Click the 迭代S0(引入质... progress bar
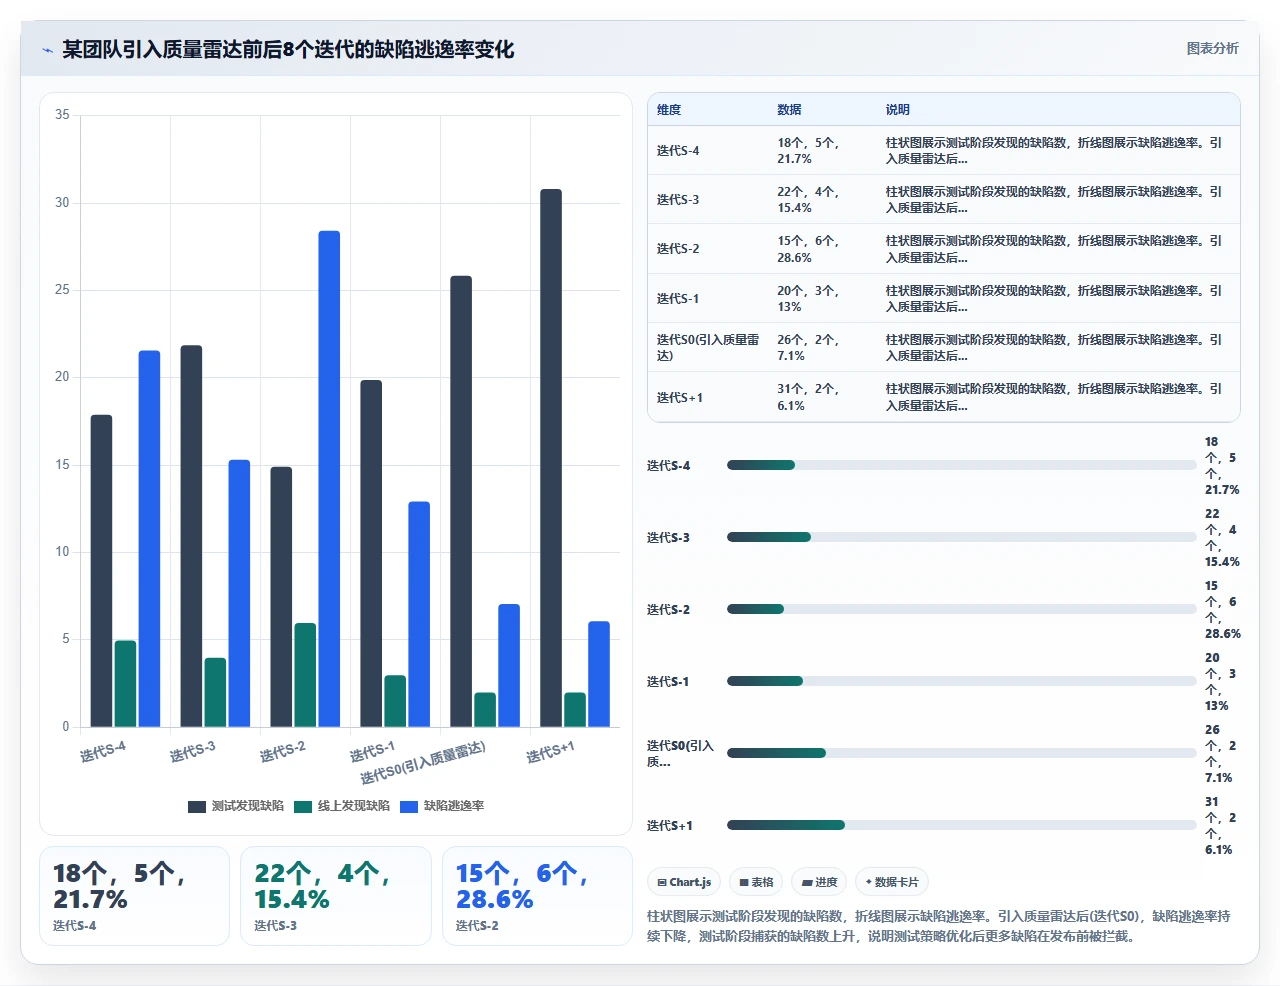Viewport: 1280px width, 986px height. [x=961, y=753]
